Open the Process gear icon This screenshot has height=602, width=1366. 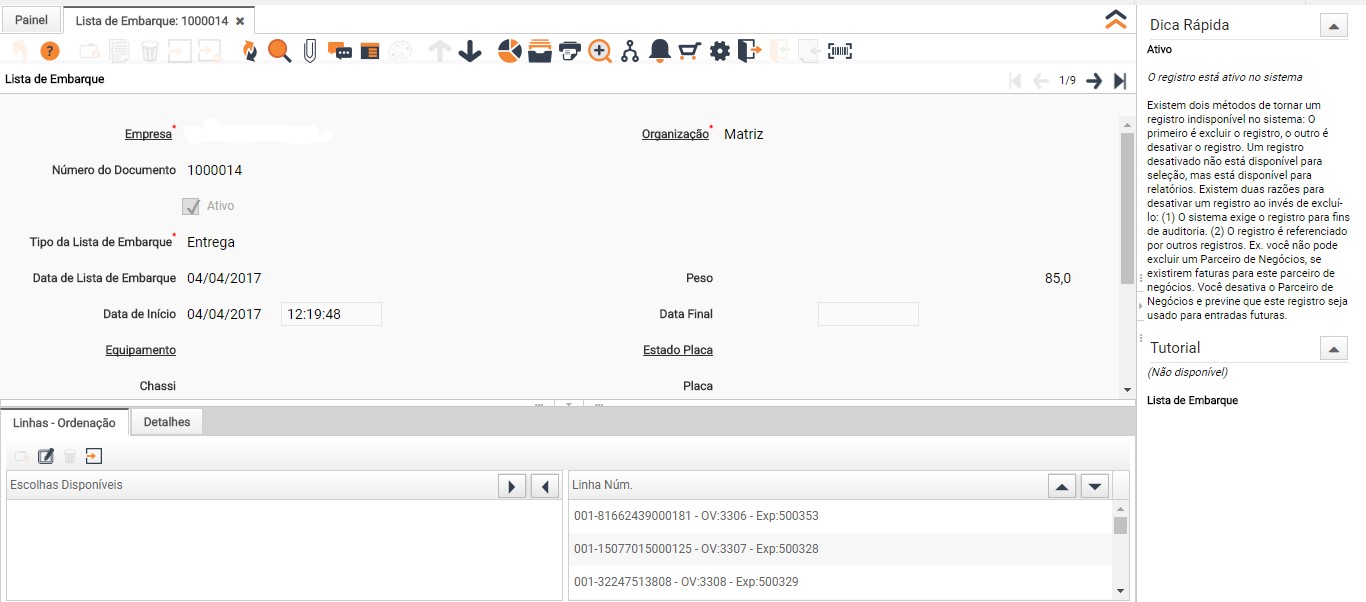pyautogui.click(x=720, y=51)
